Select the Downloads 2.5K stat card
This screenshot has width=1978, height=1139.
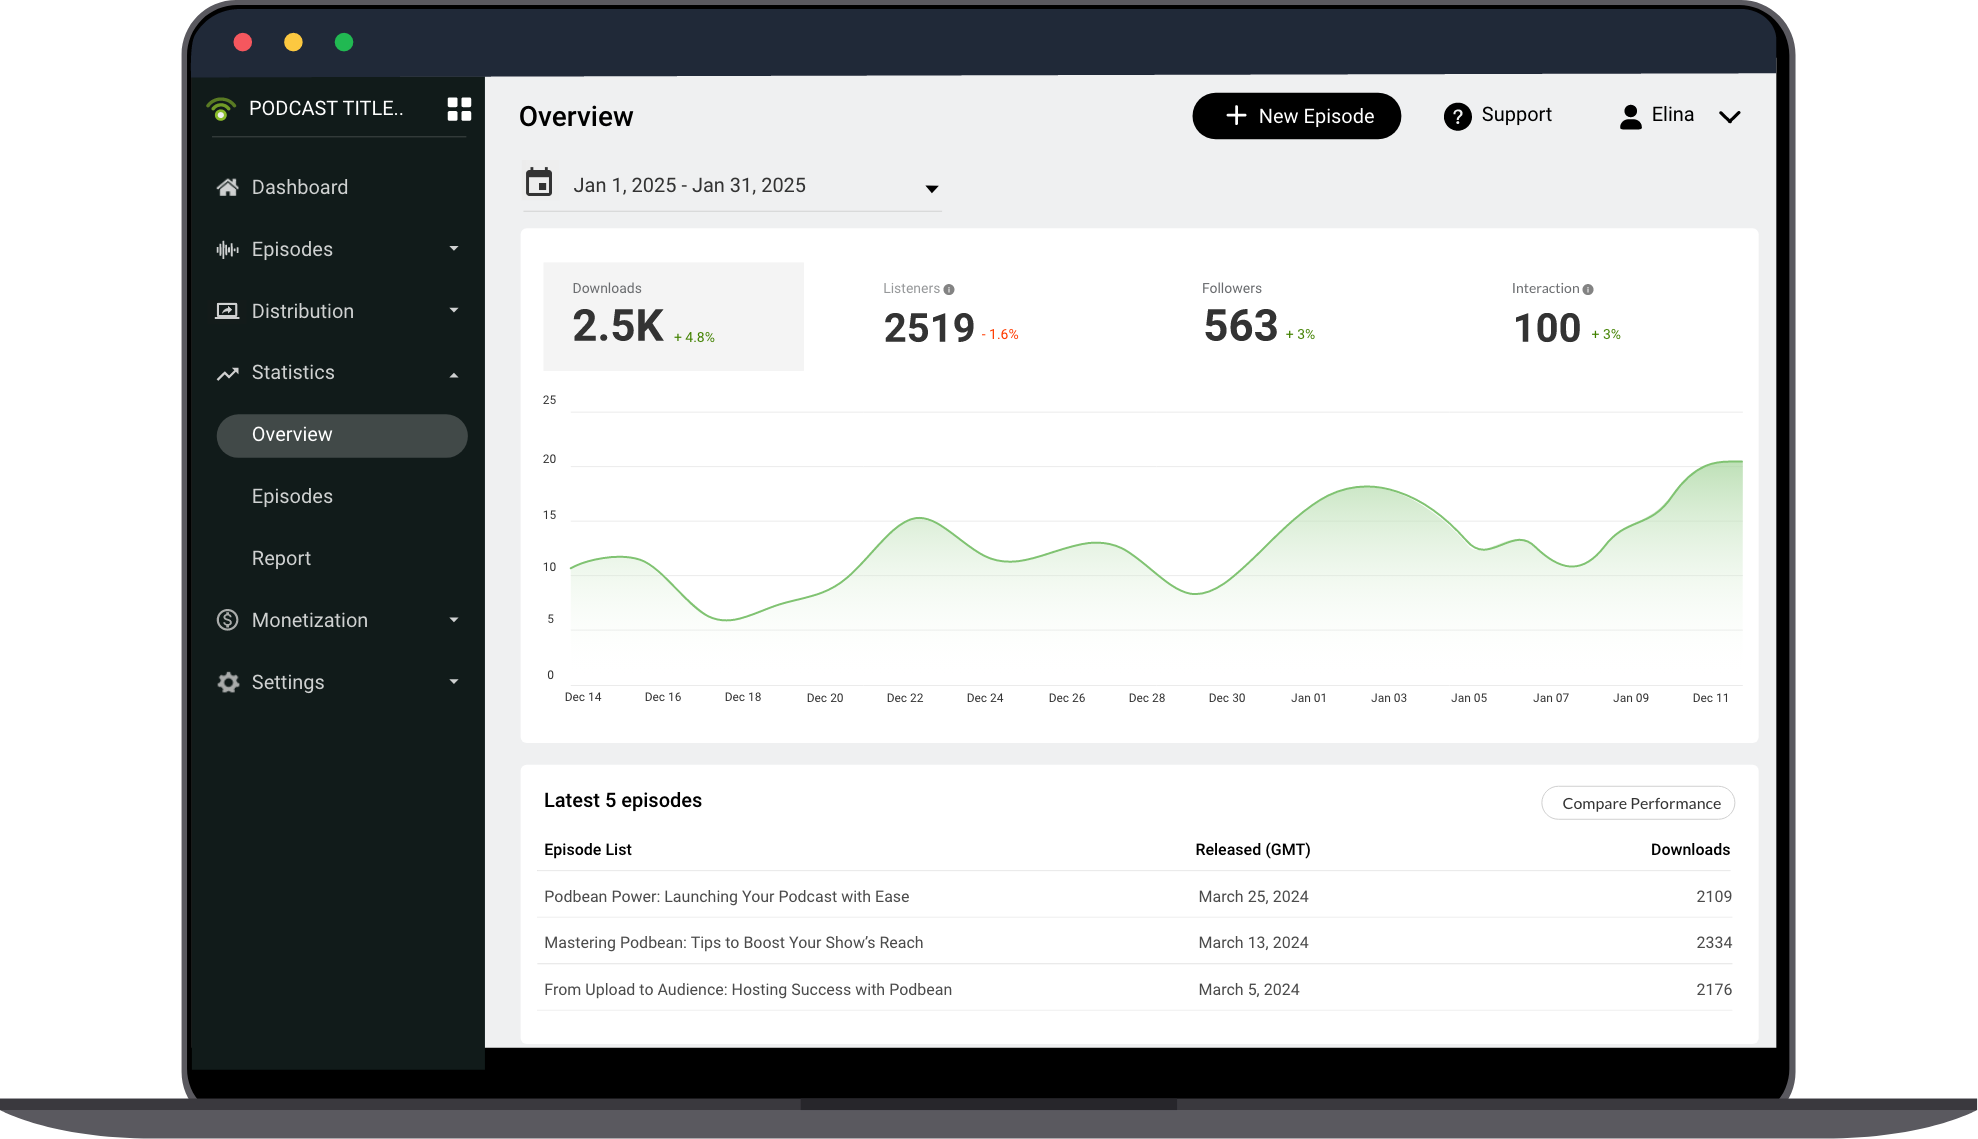click(x=672, y=316)
